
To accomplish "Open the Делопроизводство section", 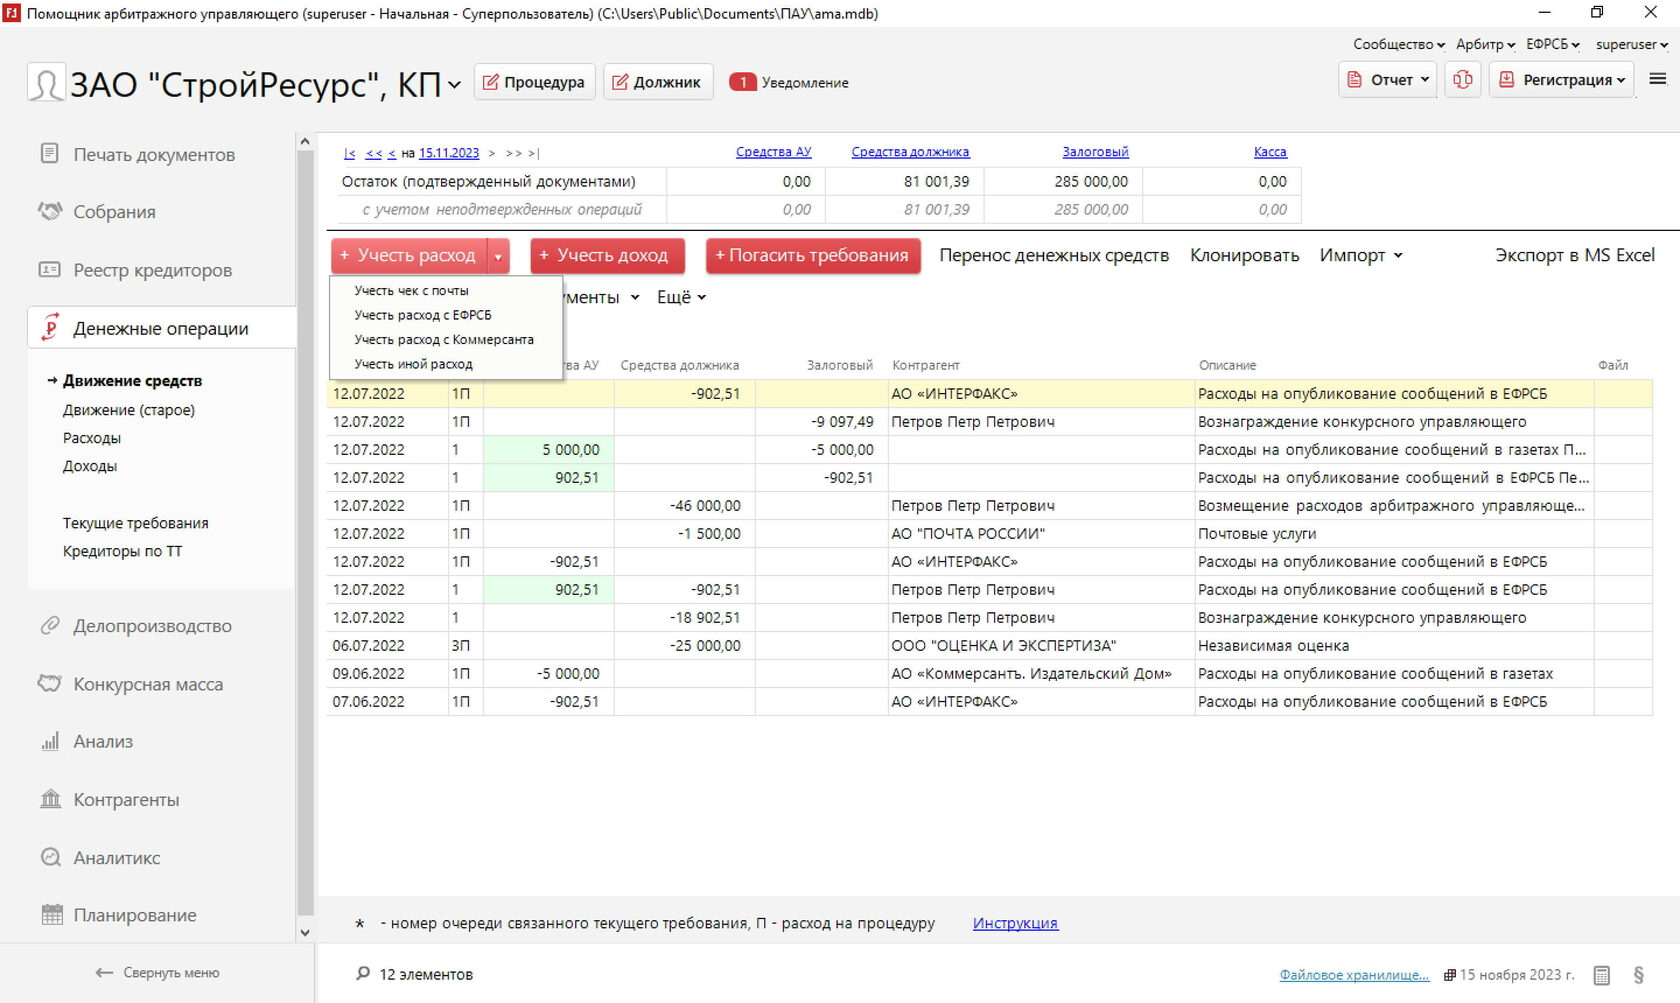I will pyautogui.click(x=136, y=626).
